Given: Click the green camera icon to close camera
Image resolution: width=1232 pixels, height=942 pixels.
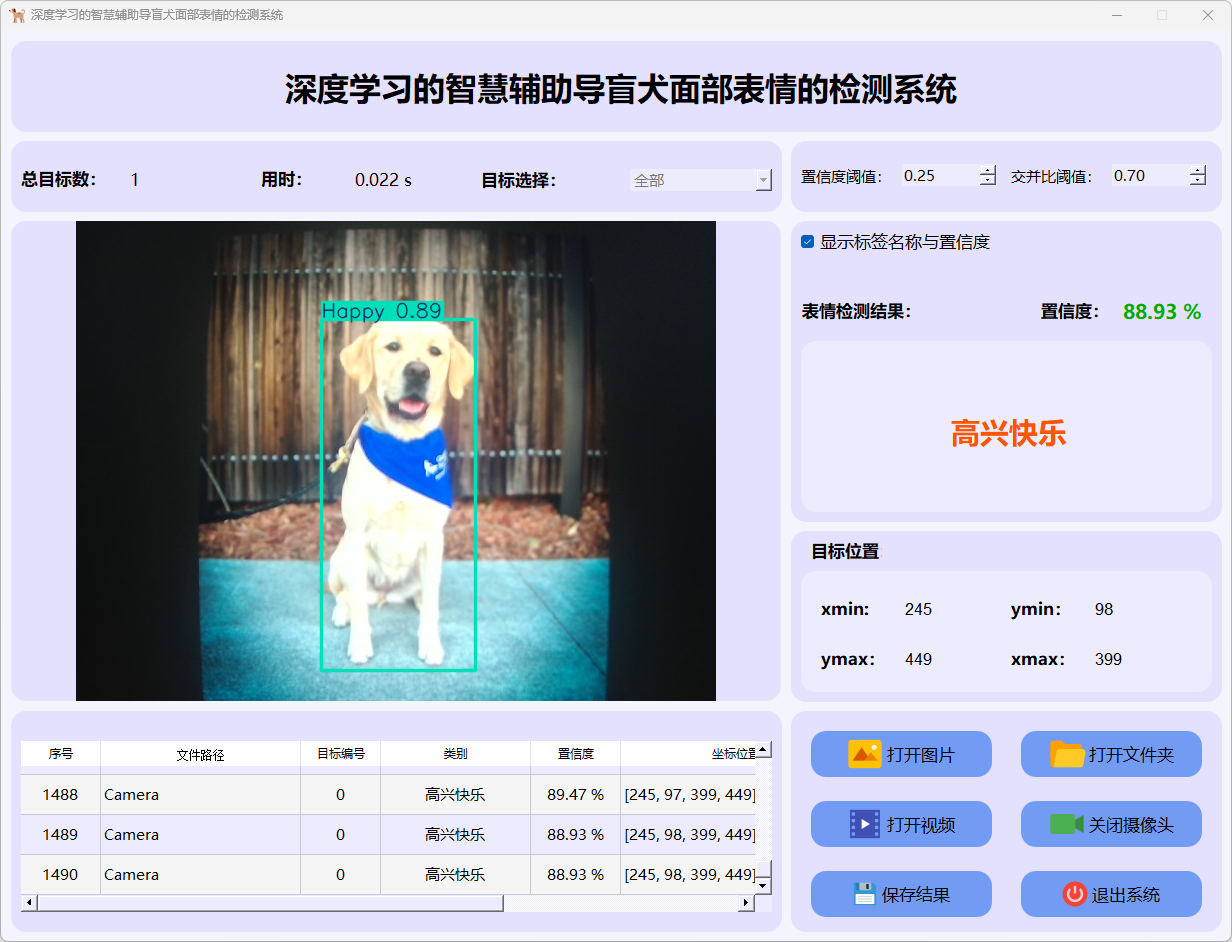Looking at the screenshot, I should coord(1066,824).
